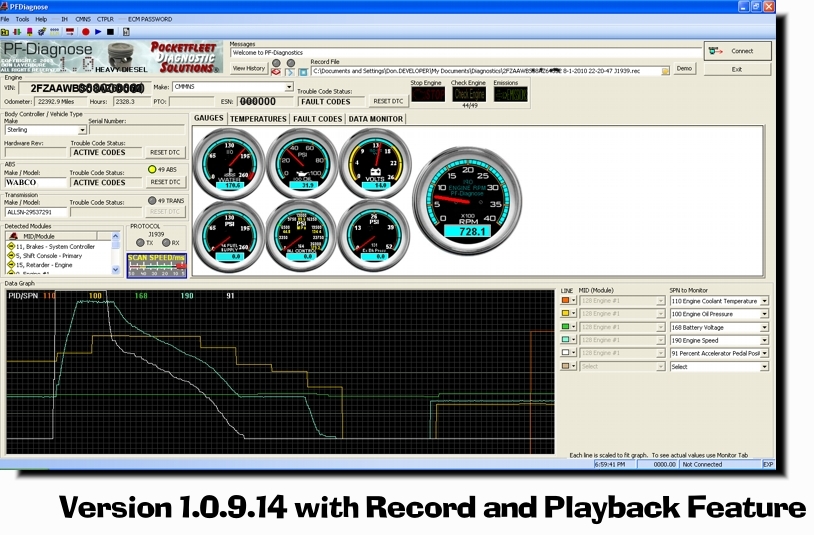
Task: Click the cyan line color swatch
Action: 565,339
